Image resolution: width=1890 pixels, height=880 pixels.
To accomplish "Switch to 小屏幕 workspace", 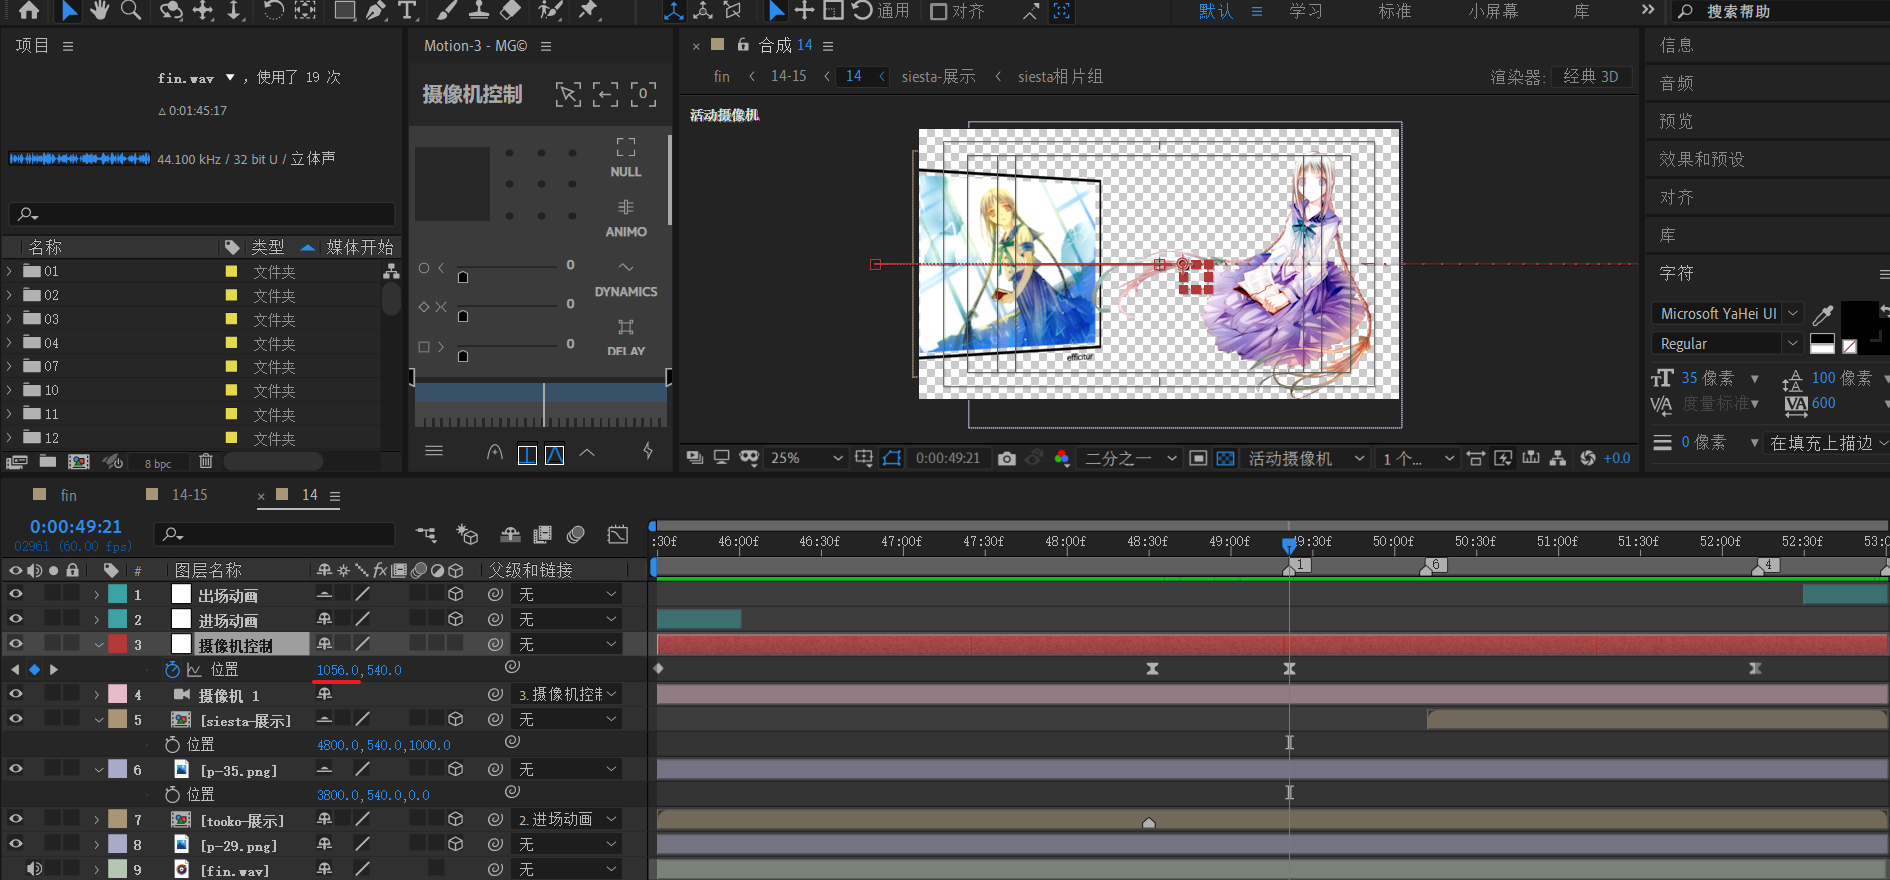I will [x=1493, y=11].
